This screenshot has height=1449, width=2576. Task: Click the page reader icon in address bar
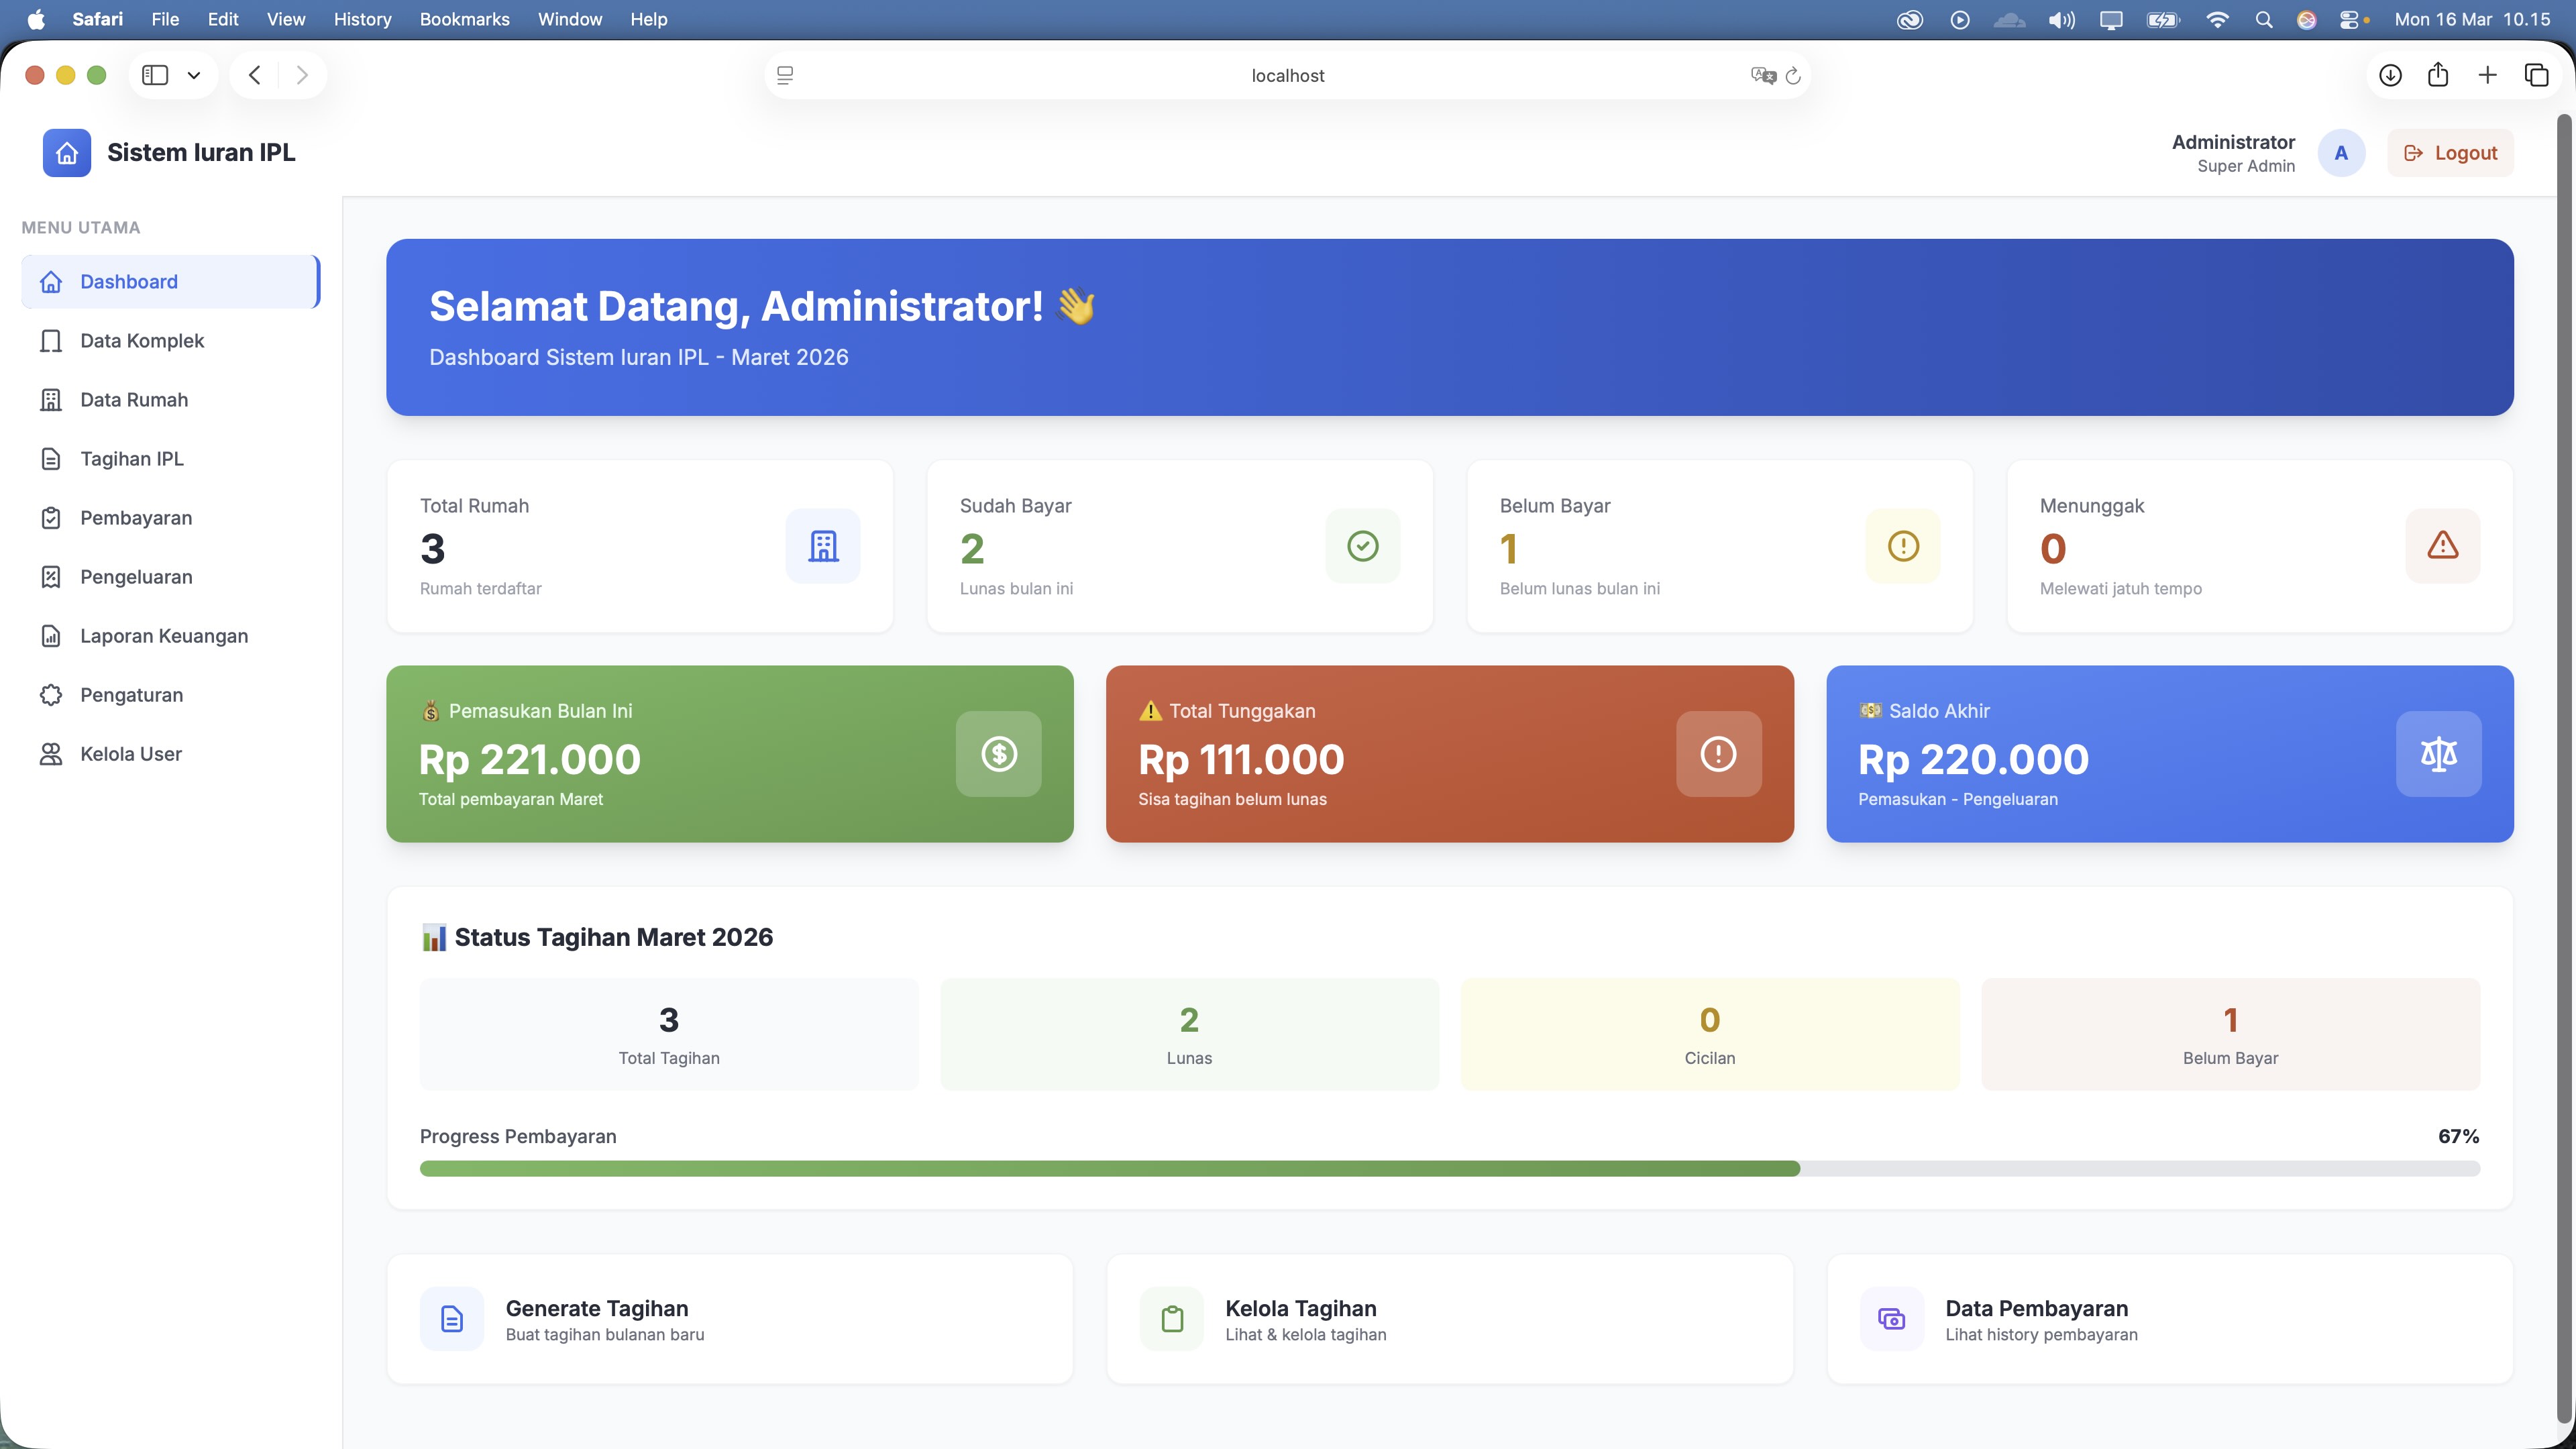click(x=785, y=75)
